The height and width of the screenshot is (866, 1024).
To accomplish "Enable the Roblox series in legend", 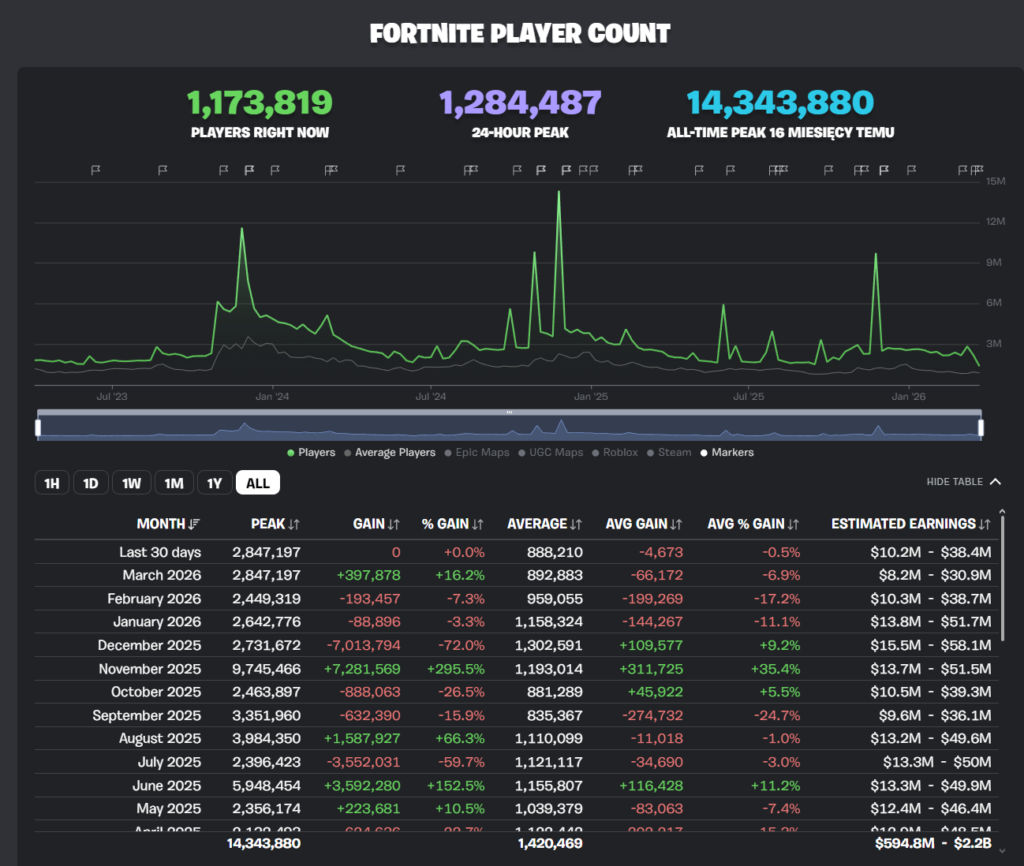I will [x=620, y=453].
